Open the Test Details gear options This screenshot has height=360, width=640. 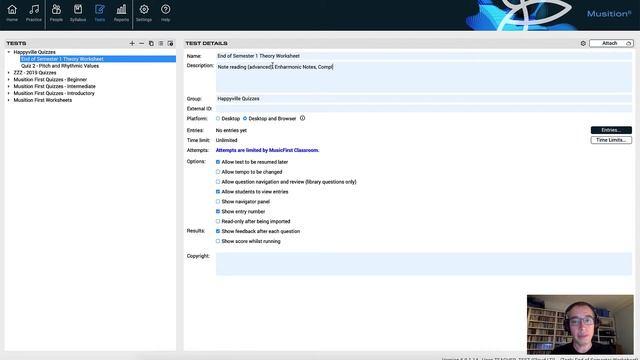point(583,43)
